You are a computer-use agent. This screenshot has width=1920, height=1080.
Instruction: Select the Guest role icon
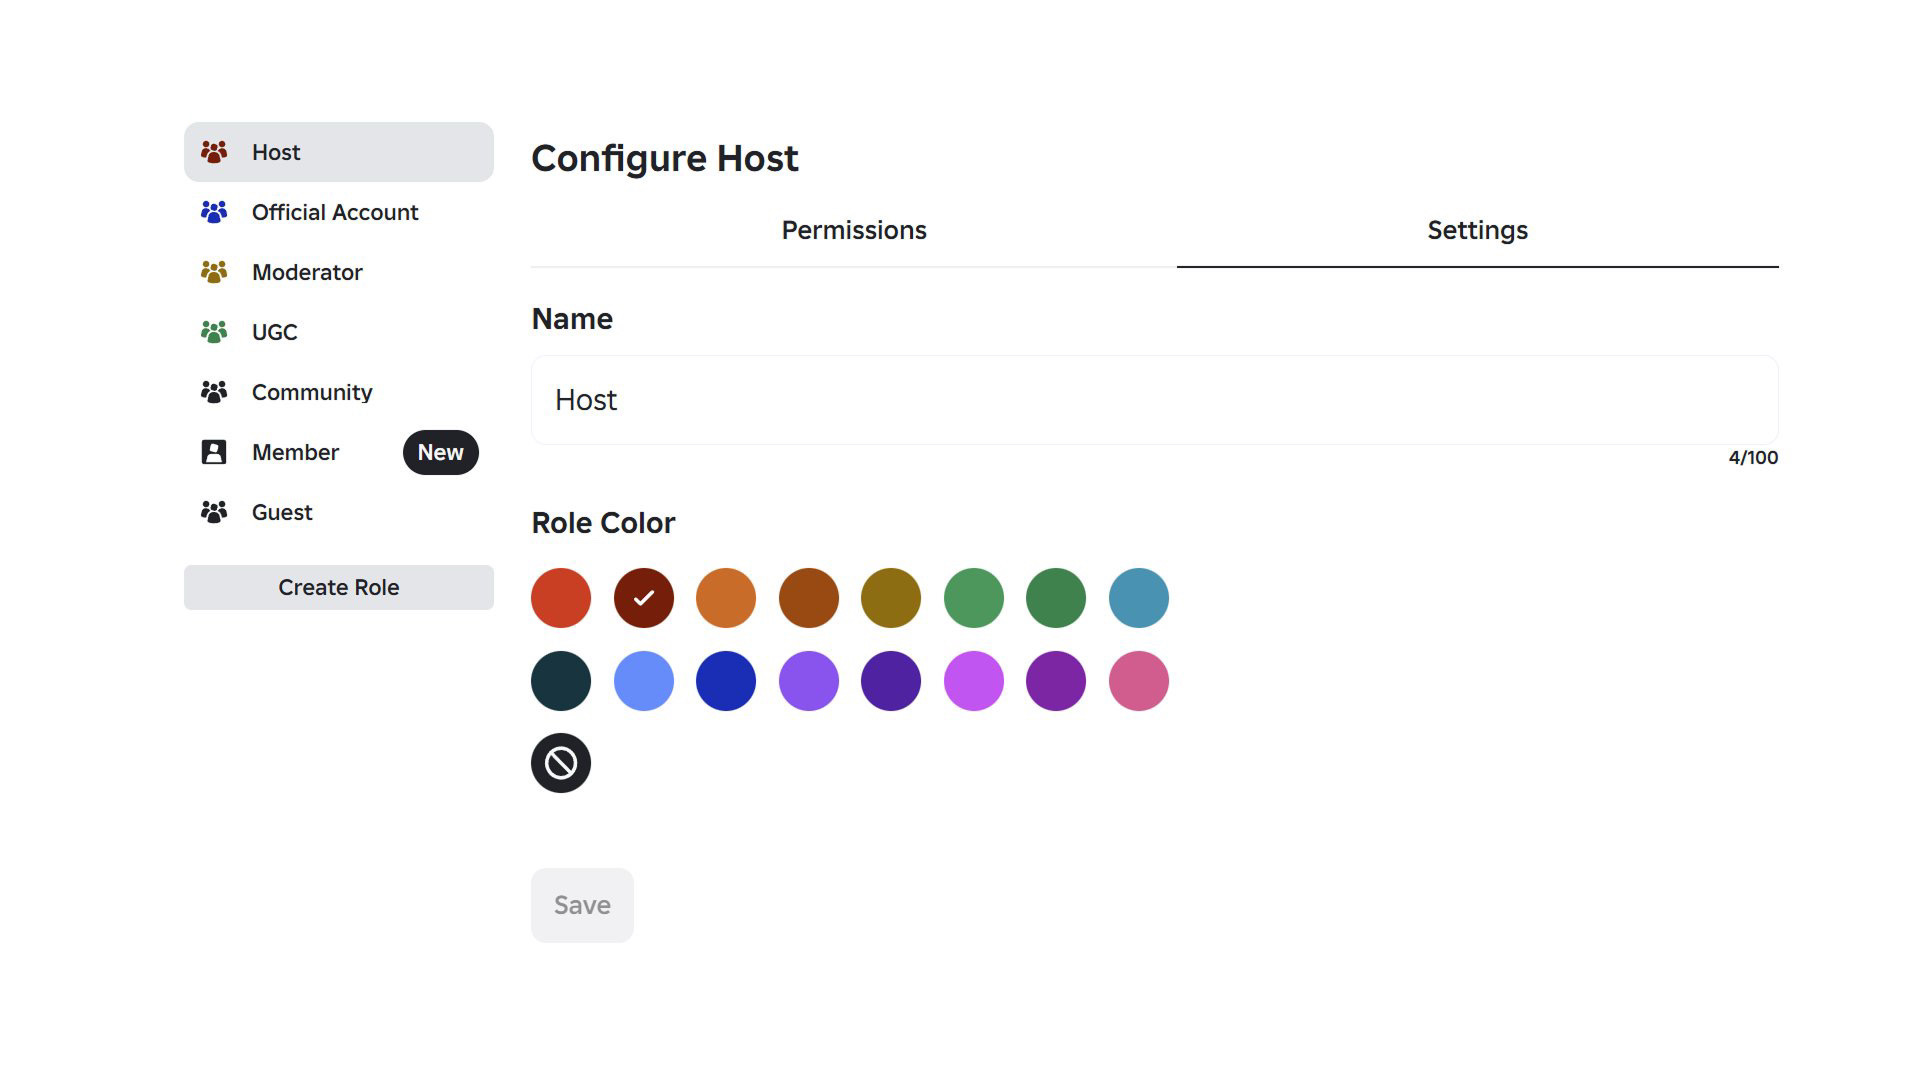216,511
